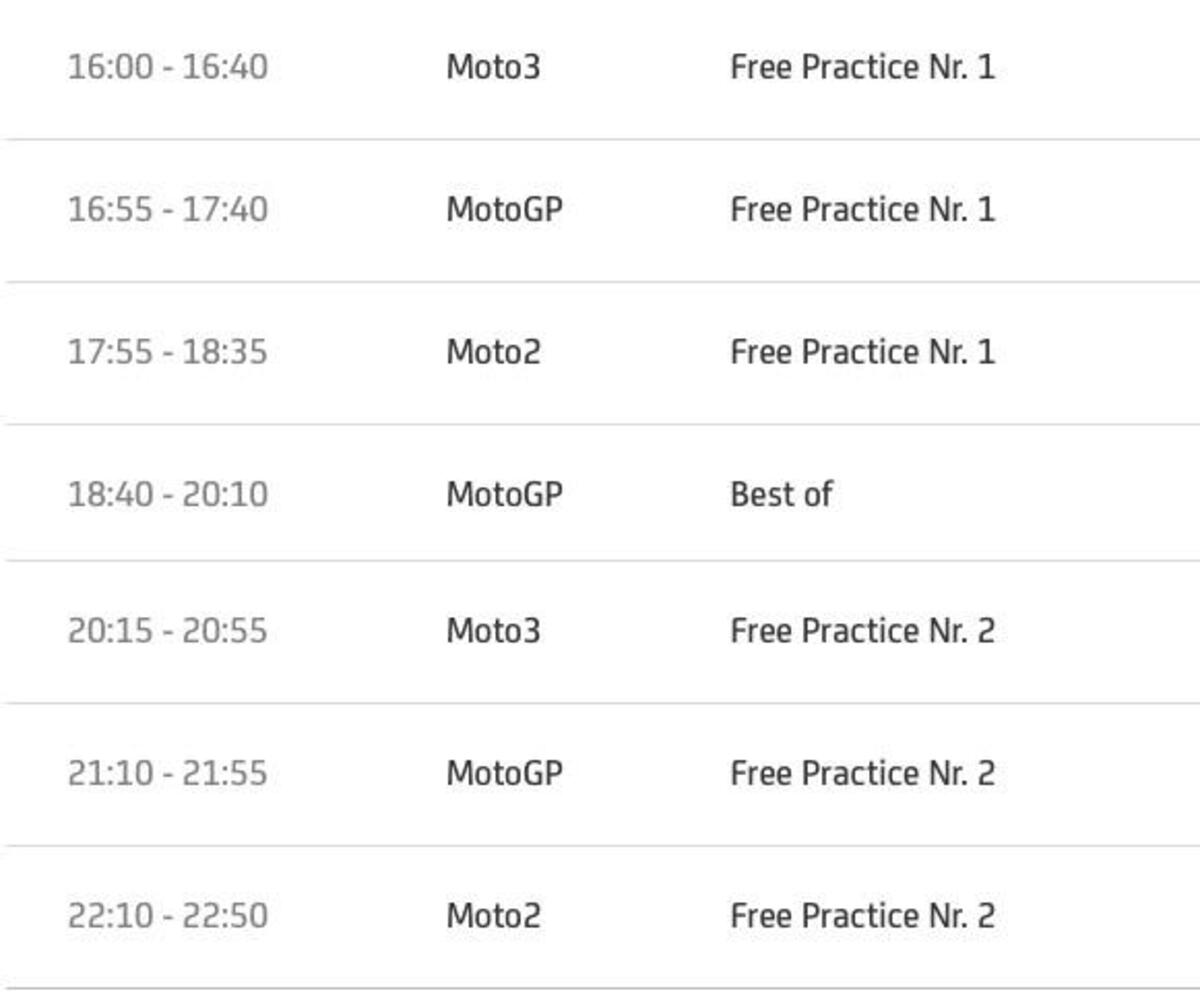This screenshot has width=1200, height=1008.
Task: Click the 21:10 - 21:55 time slot
Action: click(167, 773)
